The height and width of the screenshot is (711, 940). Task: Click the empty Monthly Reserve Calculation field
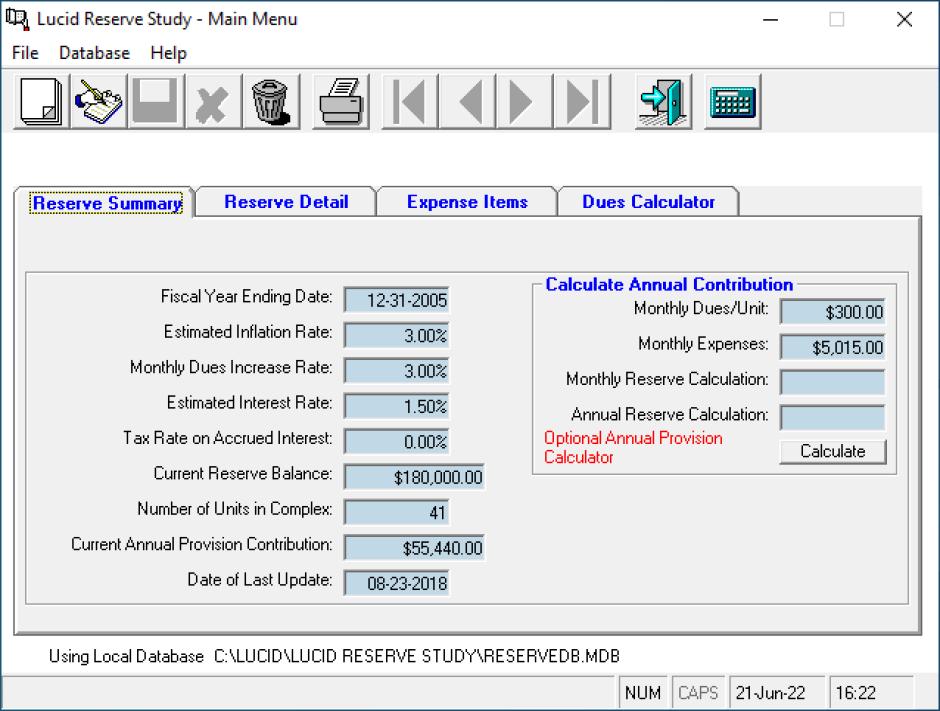click(833, 382)
